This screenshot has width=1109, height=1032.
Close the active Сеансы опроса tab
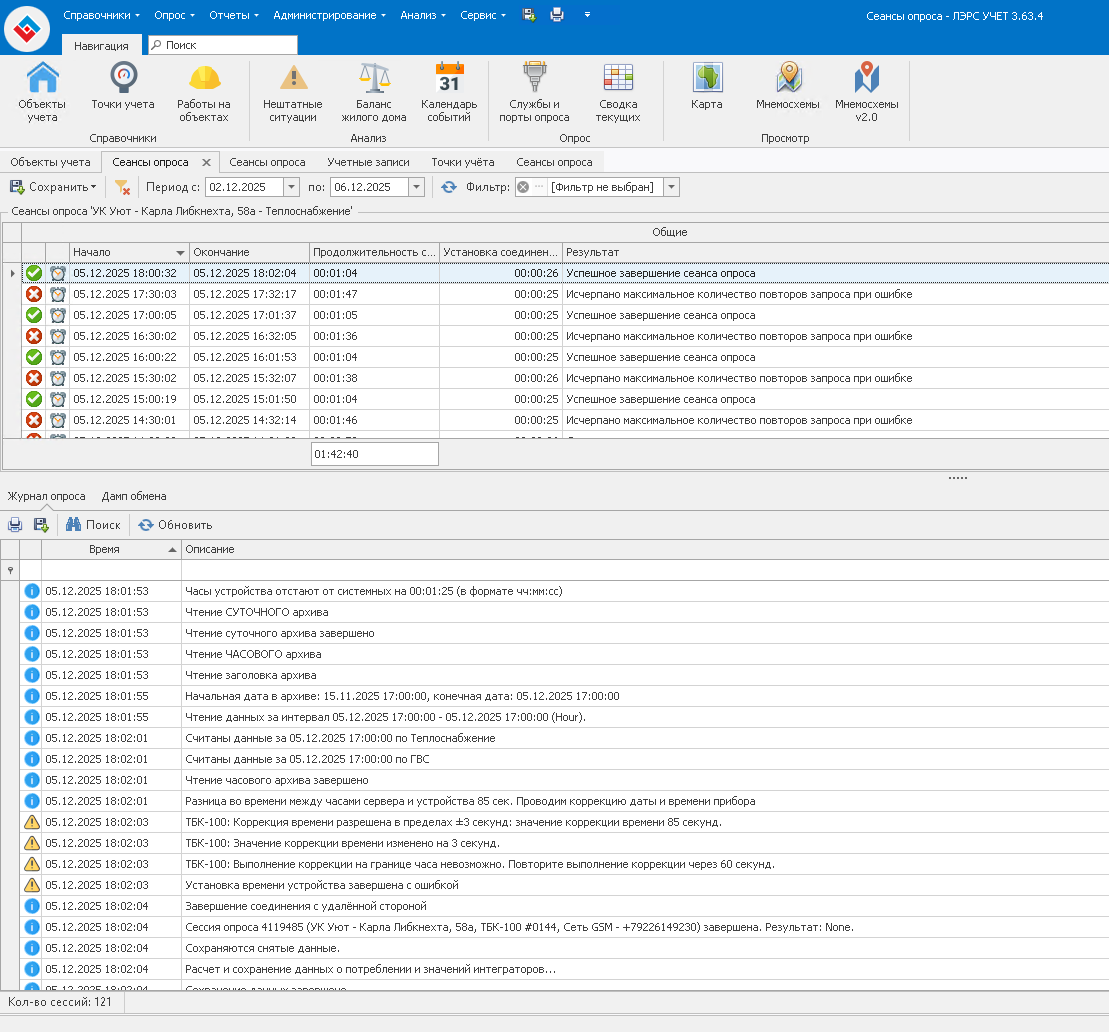tap(206, 162)
